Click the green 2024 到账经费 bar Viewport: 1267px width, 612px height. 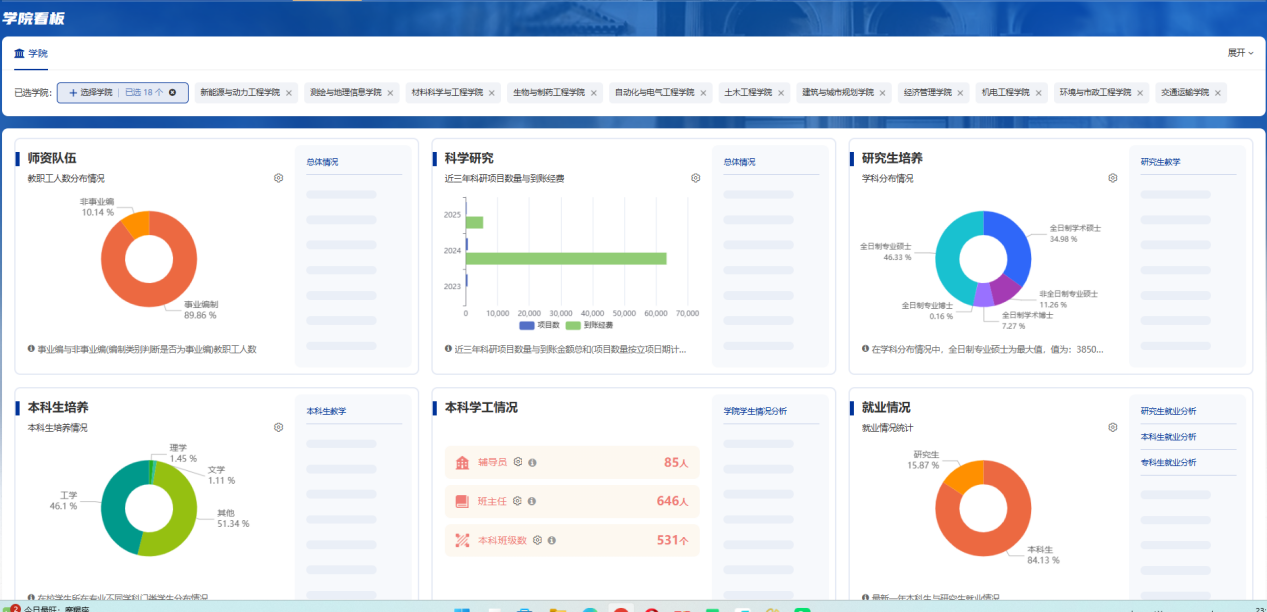pos(566,258)
